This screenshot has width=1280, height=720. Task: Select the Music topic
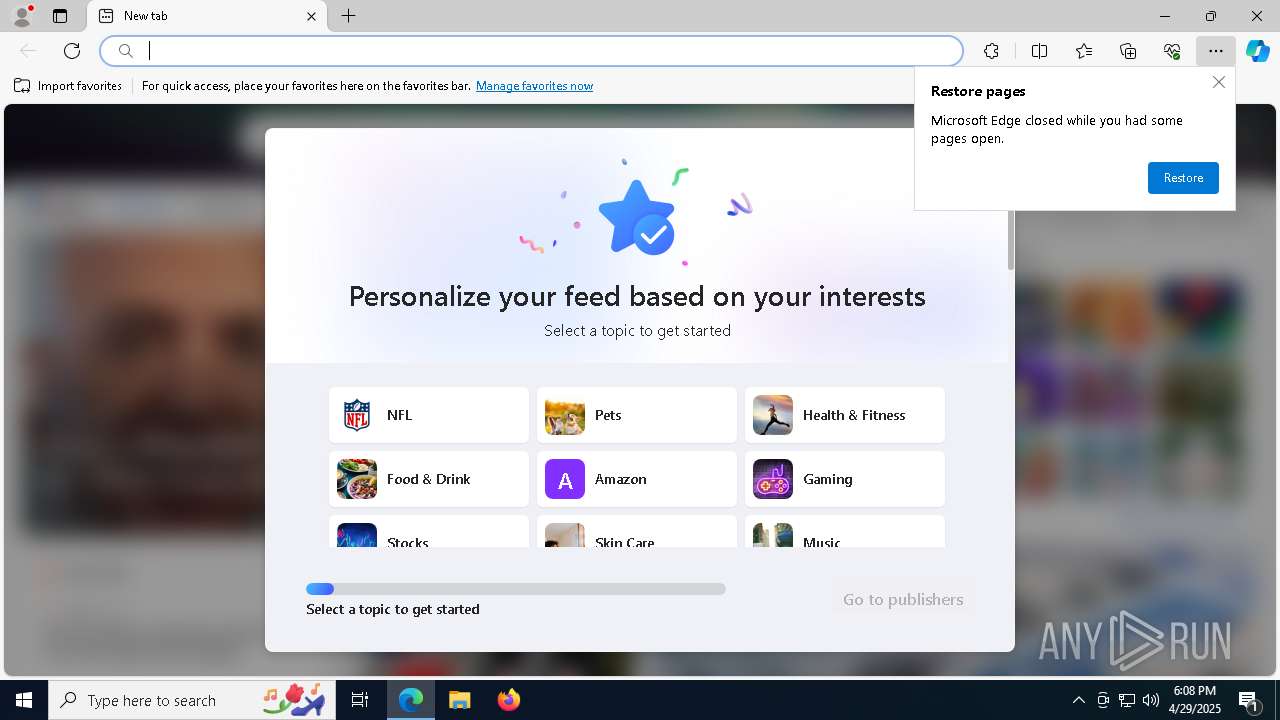845,532
